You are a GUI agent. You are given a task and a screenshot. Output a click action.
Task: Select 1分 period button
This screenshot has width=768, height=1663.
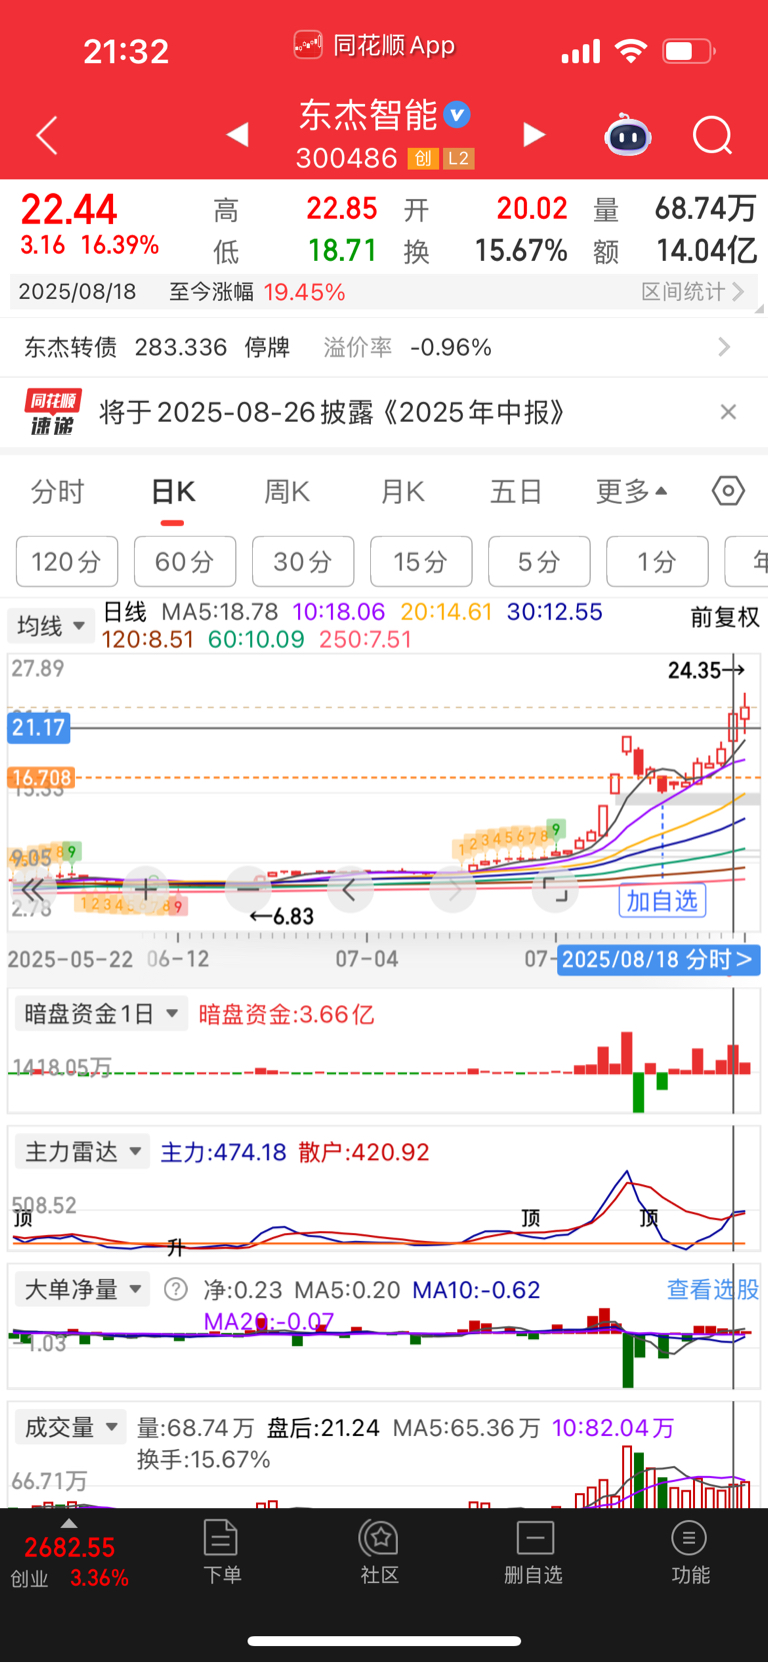[x=657, y=561]
